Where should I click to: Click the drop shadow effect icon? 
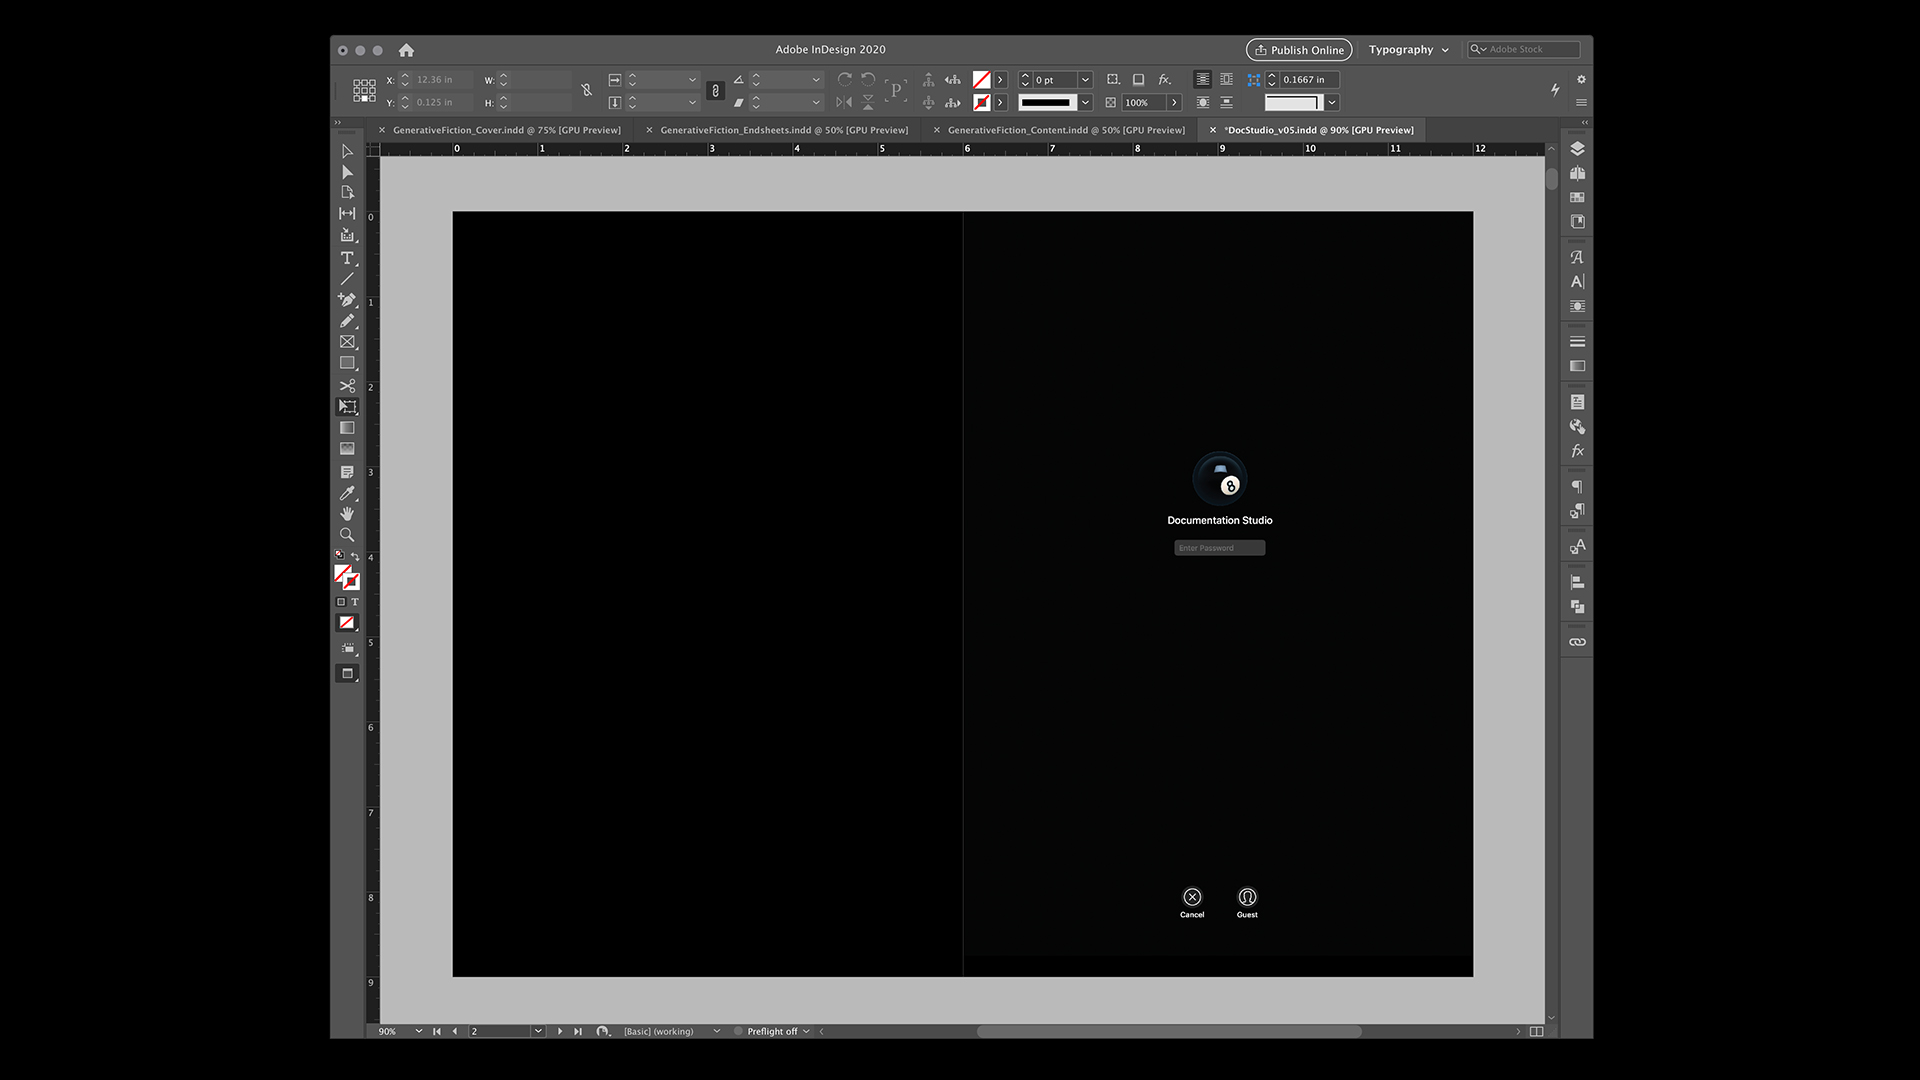1138,80
